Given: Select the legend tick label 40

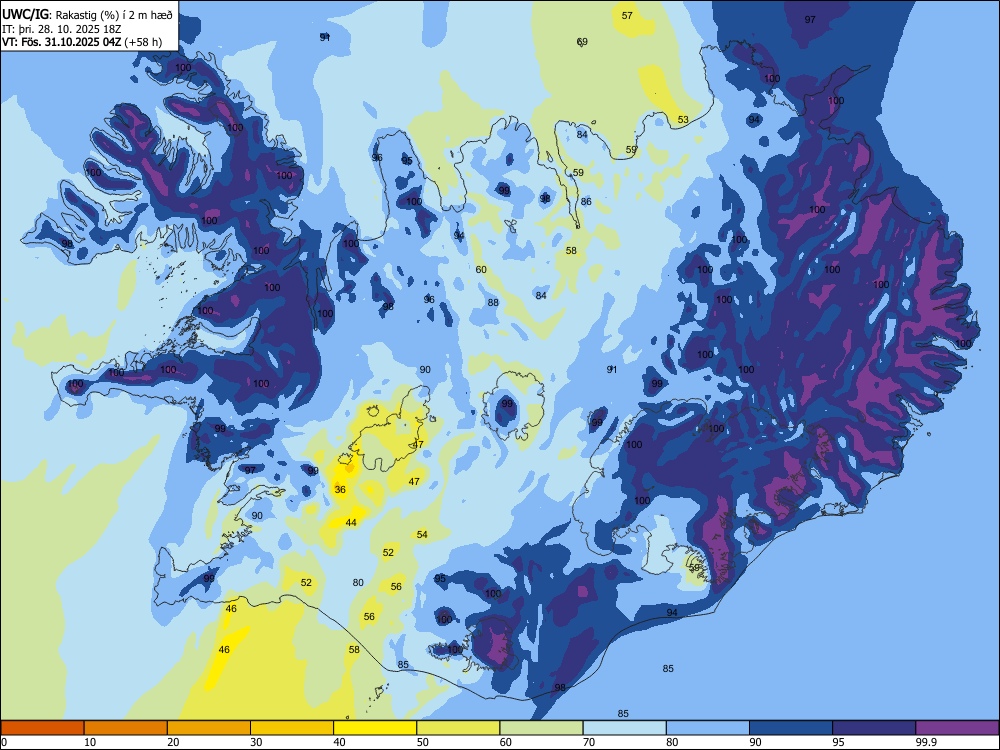Looking at the screenshot, I should click(339, 742).
